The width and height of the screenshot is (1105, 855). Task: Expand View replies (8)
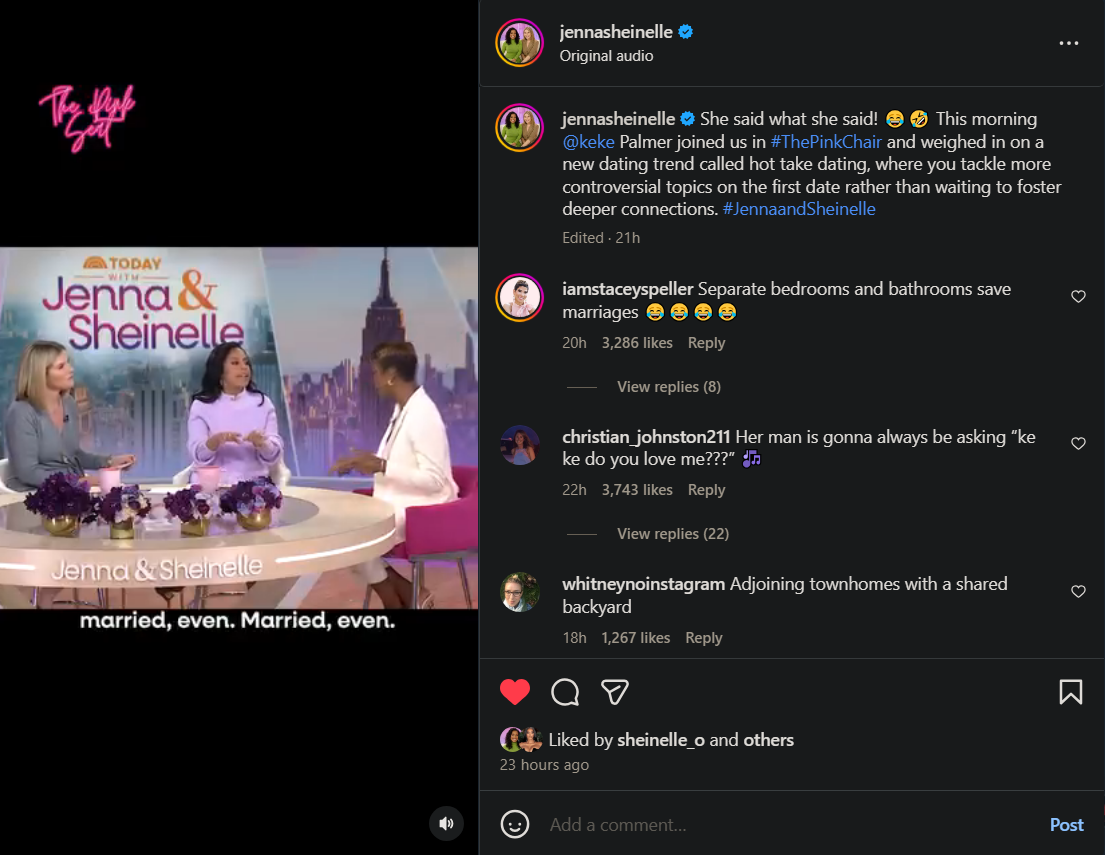point(668,387)
